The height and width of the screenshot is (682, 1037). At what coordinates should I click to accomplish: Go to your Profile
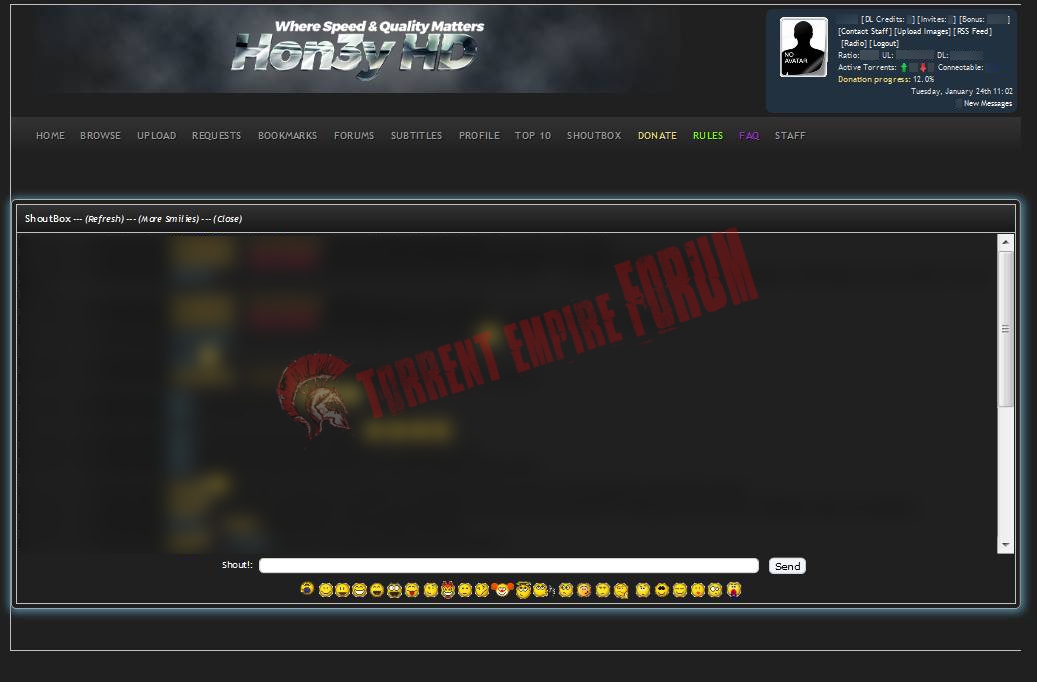click(479, 136)
